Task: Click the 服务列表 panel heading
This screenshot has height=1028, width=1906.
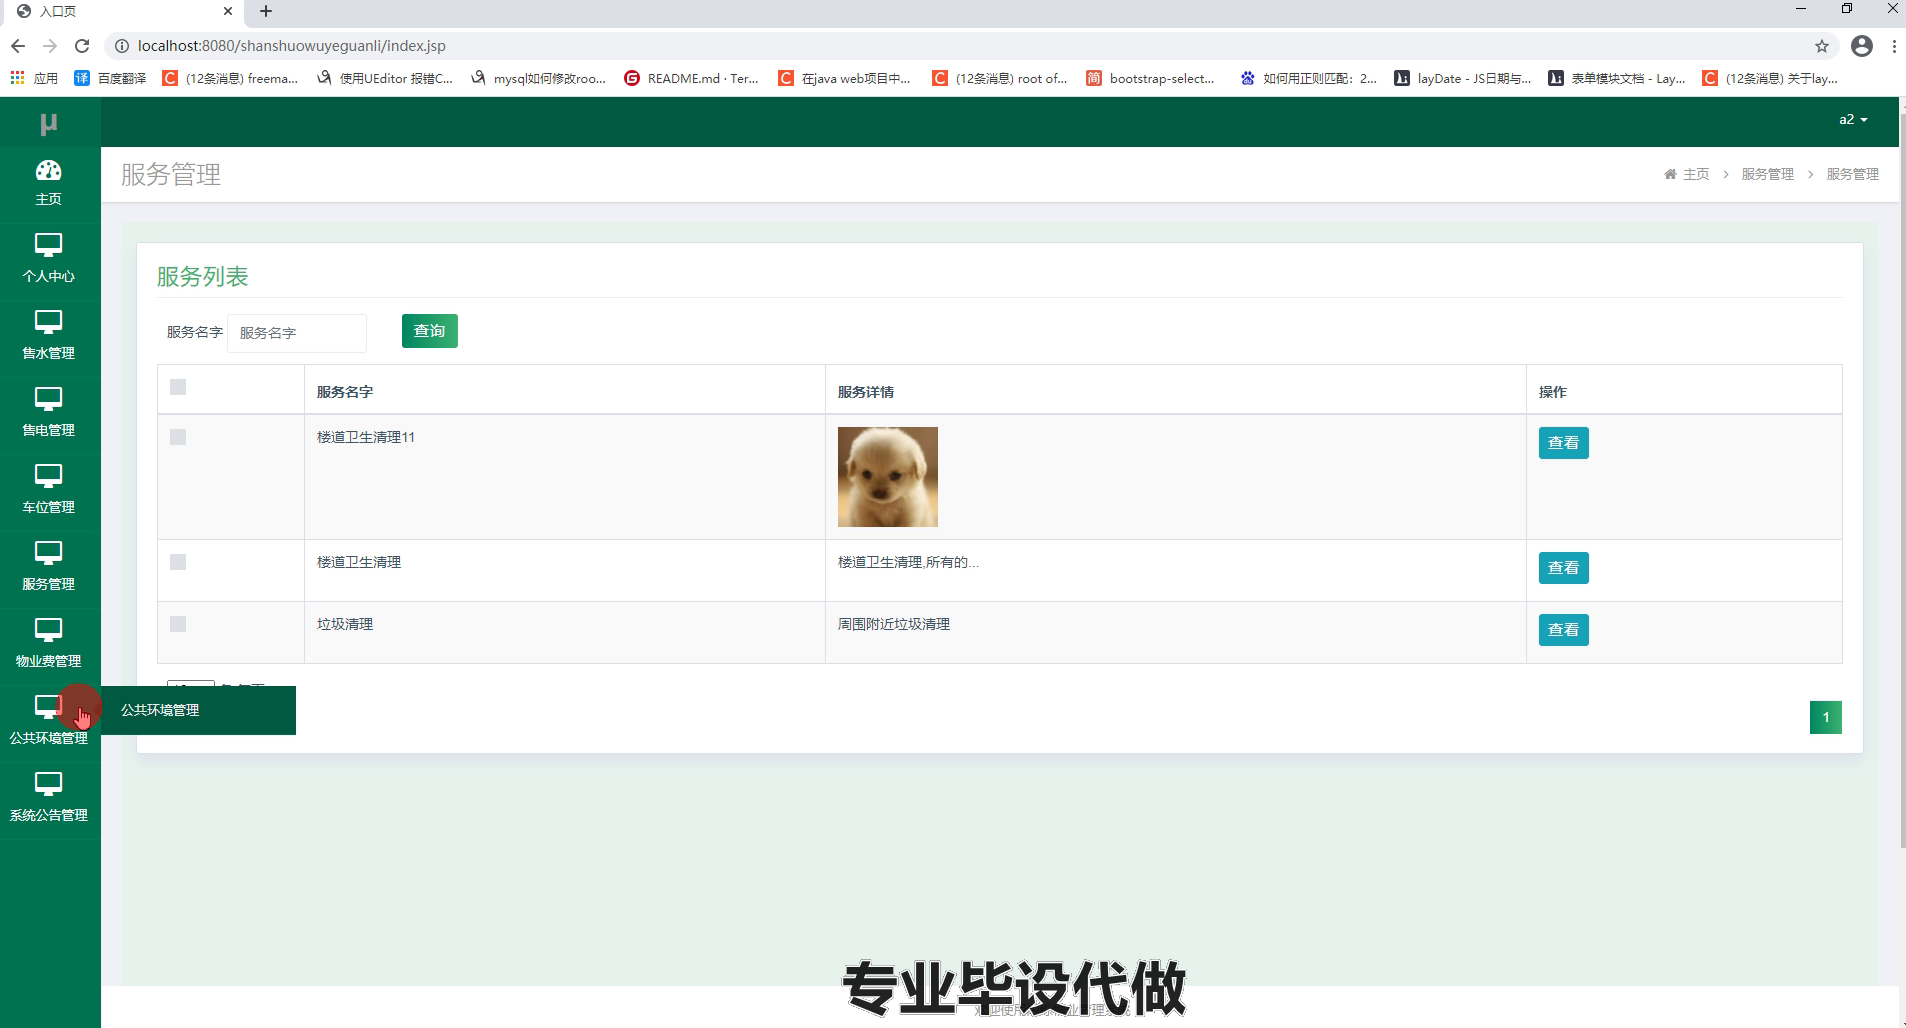Action: [202, 277]
